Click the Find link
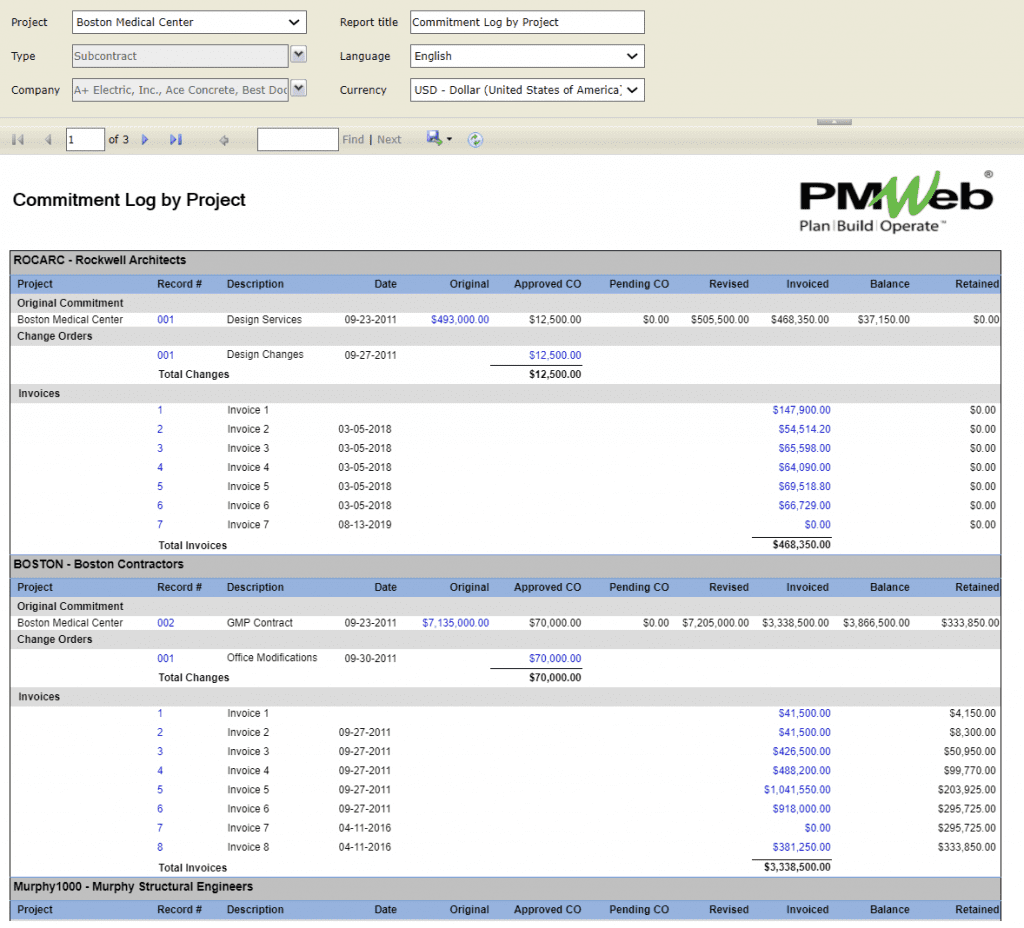This screenshot has width=1024, height=928. [x=353, y=140]
